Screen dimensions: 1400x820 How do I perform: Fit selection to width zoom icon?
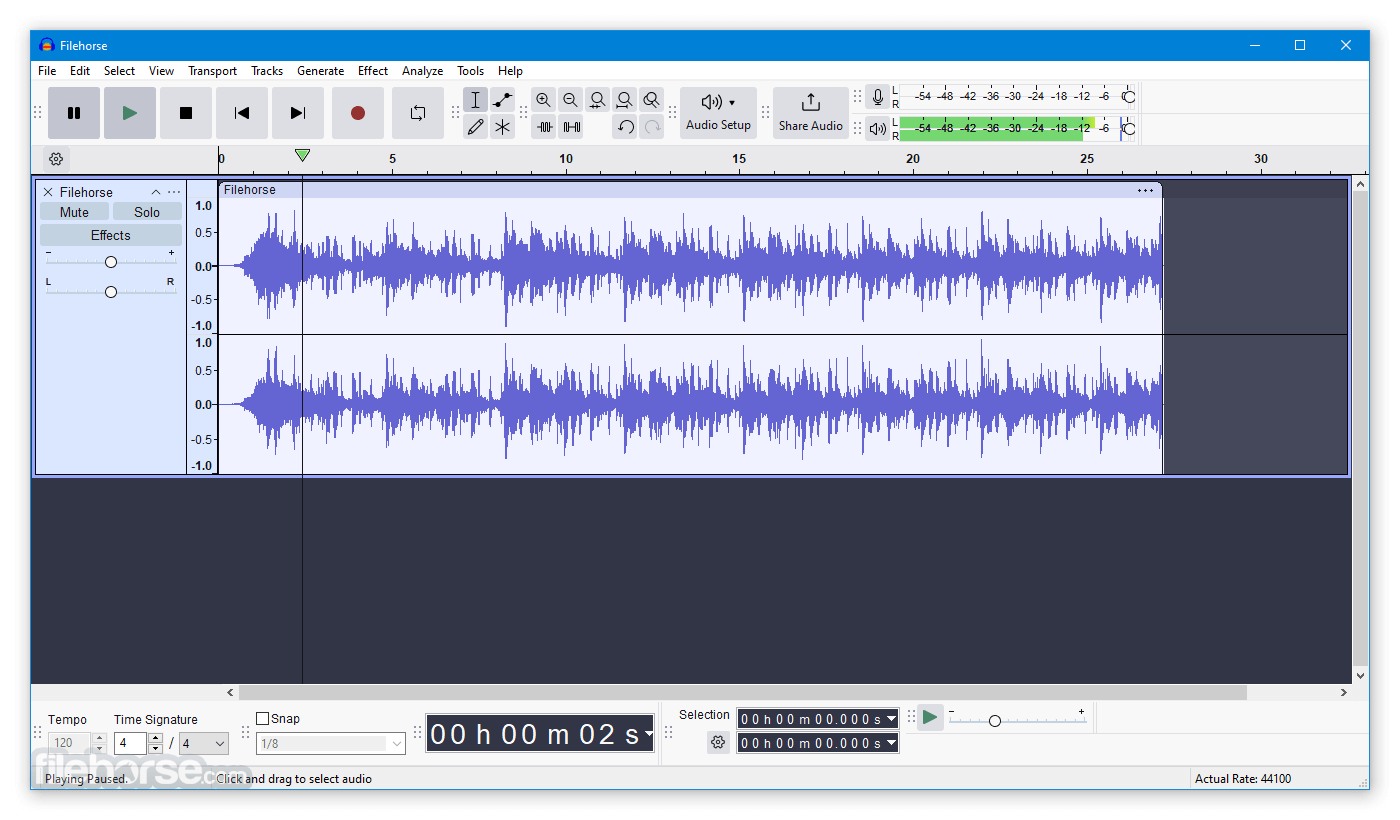click(x=597, y=100)
